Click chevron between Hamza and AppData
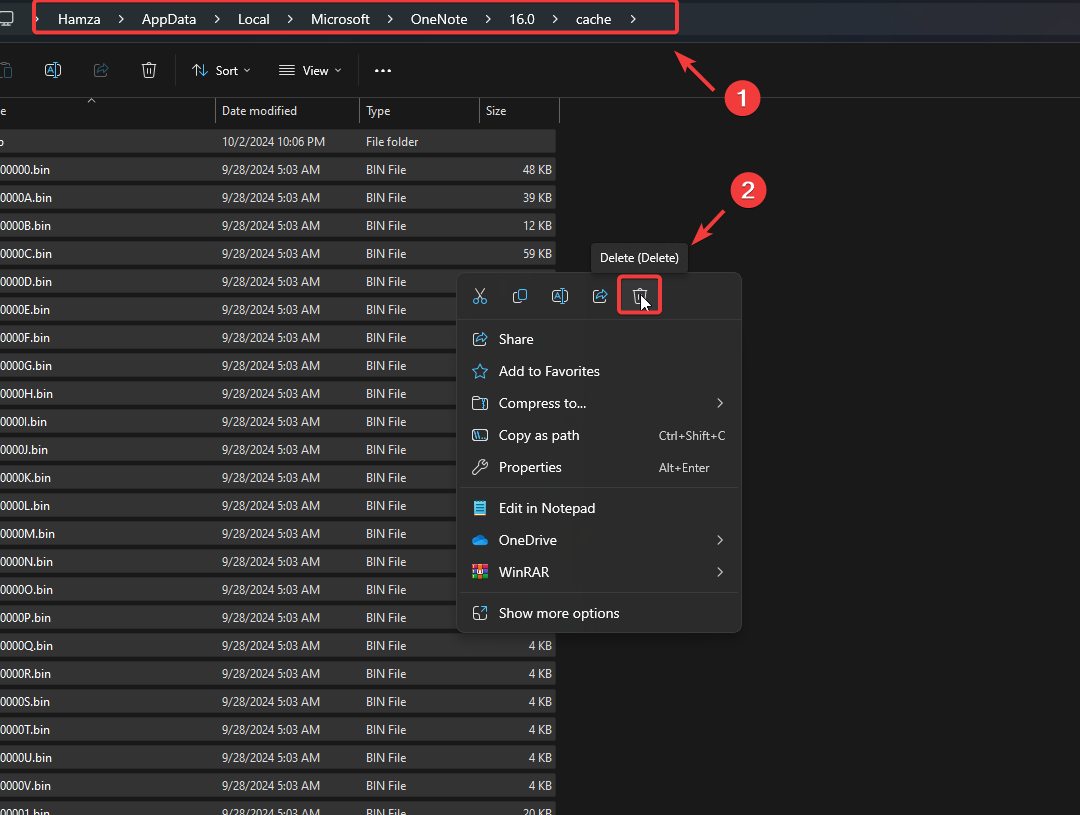Image resolution: width=1080 pixels, height=815 pixels. (121, 19)
